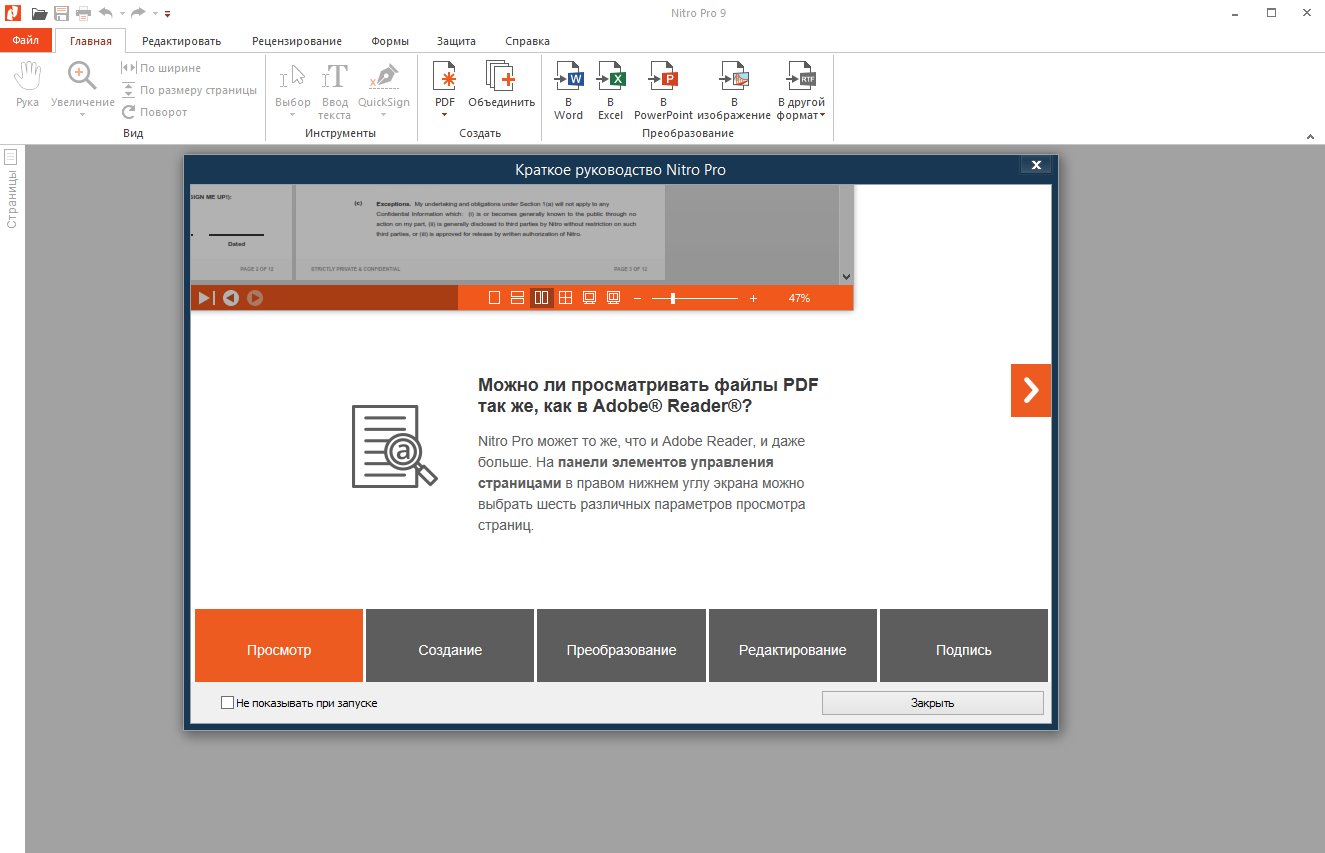Screen dimensions: 1325x853
Task: Convert to image (В изображение)
Action: [x=734, y=90]
